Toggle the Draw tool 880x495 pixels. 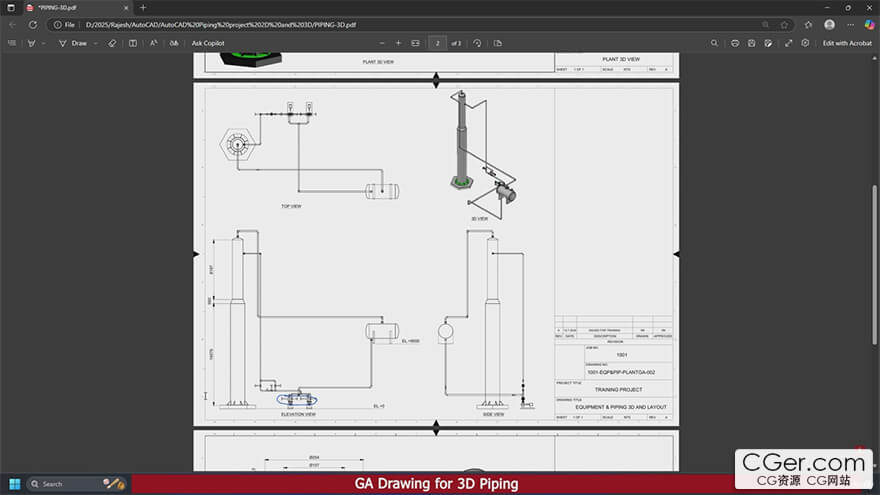73,43
